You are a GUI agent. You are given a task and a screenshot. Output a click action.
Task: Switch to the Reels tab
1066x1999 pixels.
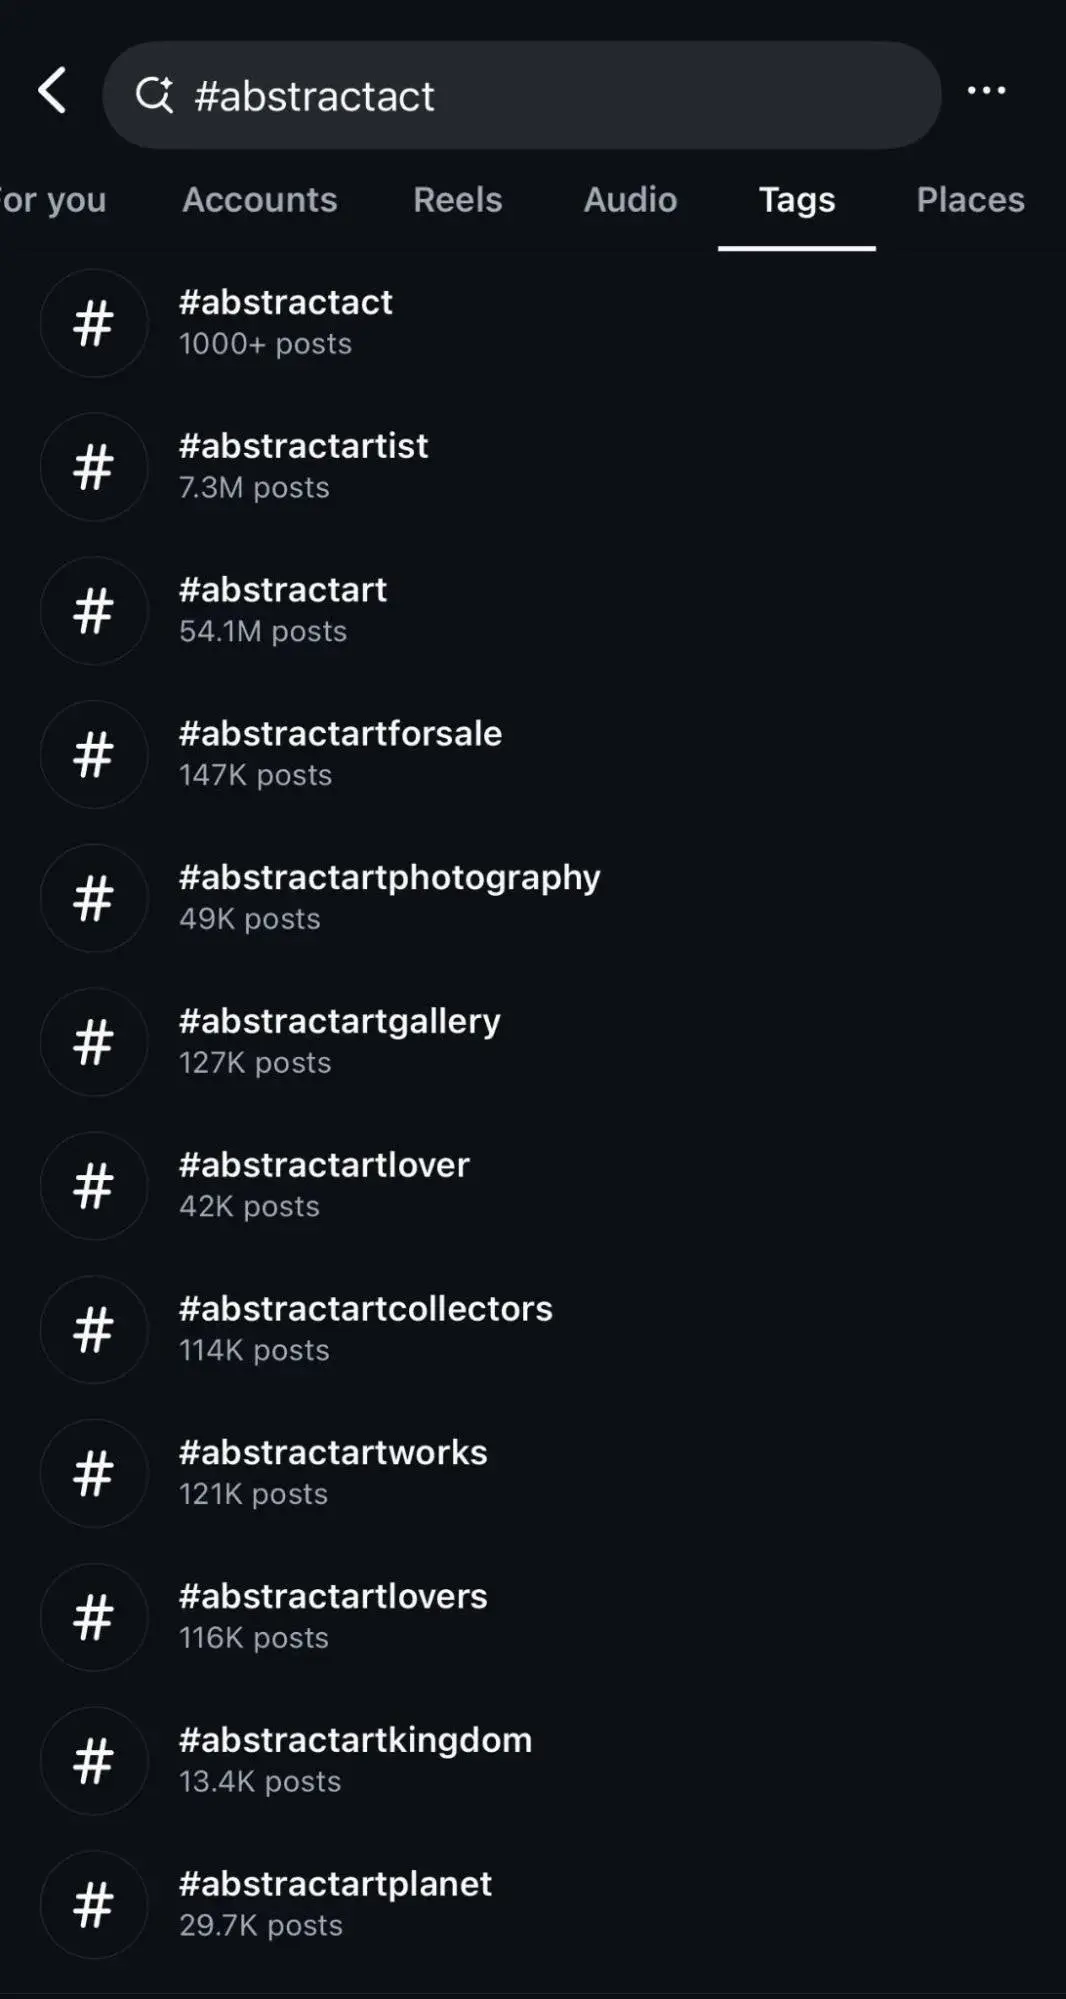coord(457,200)
